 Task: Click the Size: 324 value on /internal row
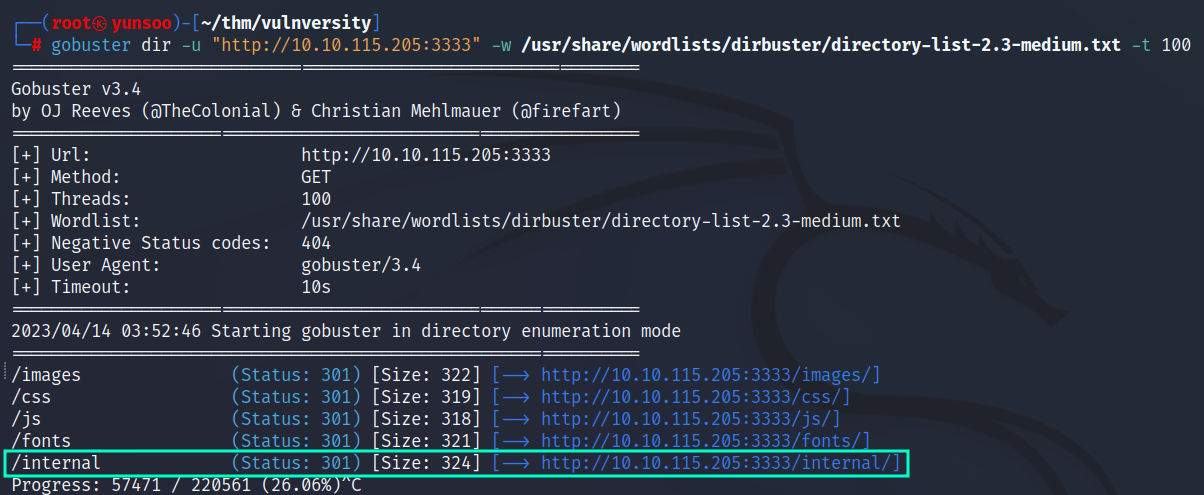427,463
